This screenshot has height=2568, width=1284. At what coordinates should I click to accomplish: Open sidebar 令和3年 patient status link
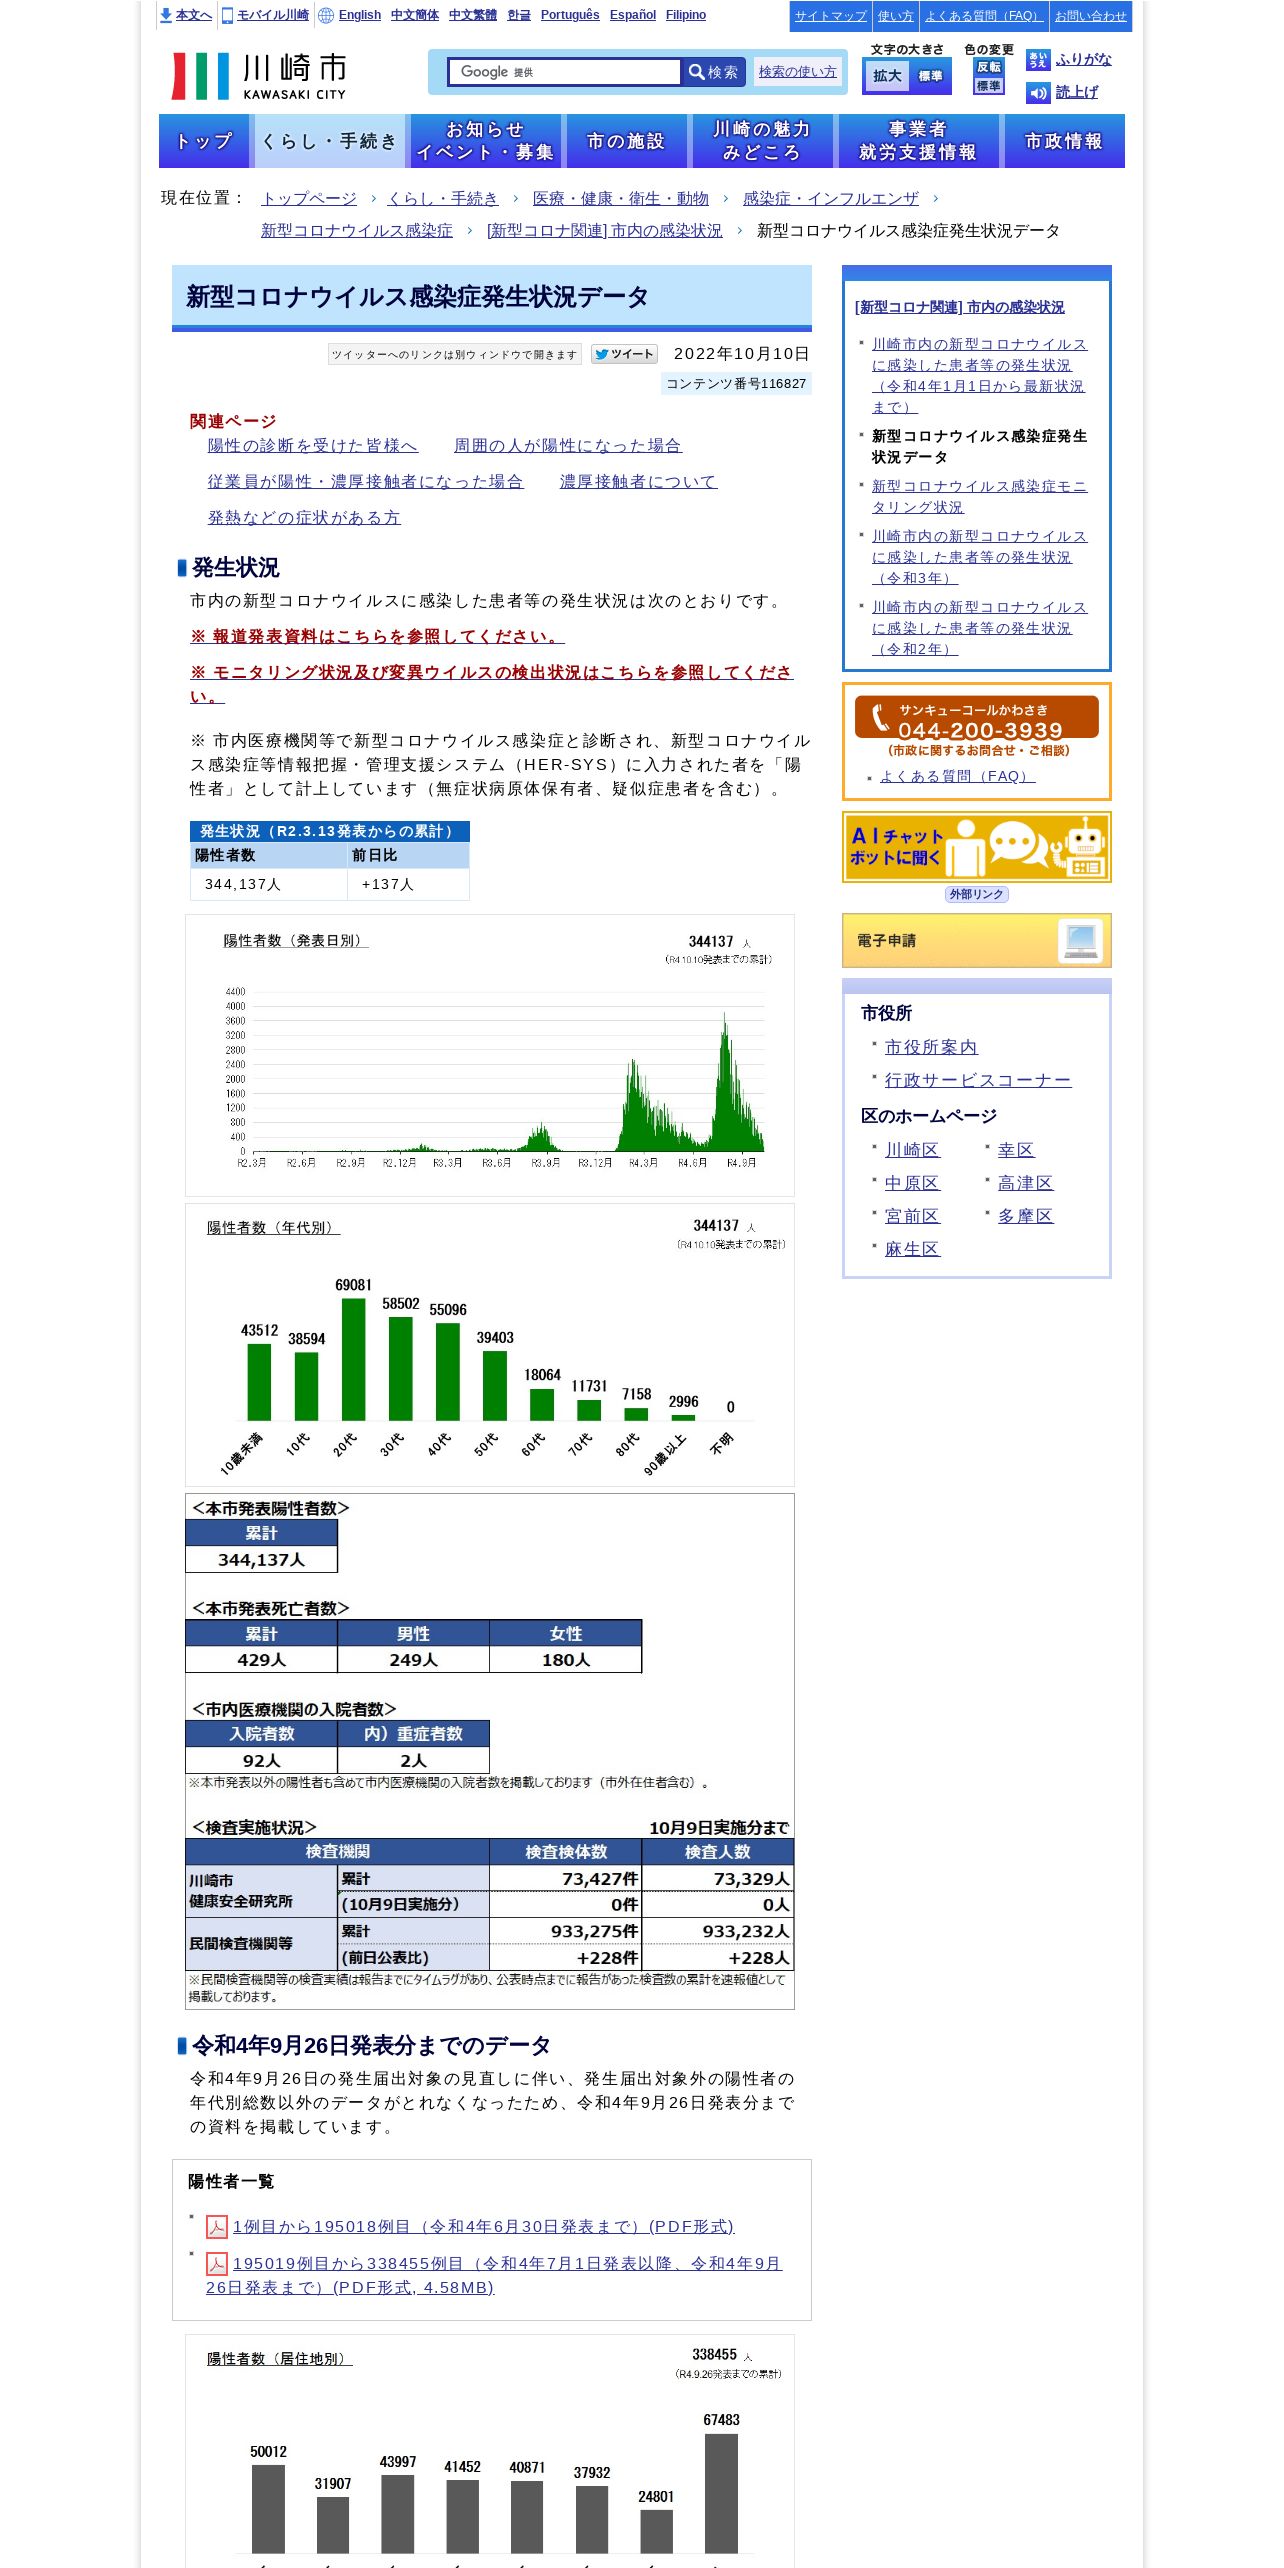(x=980, y=557)
